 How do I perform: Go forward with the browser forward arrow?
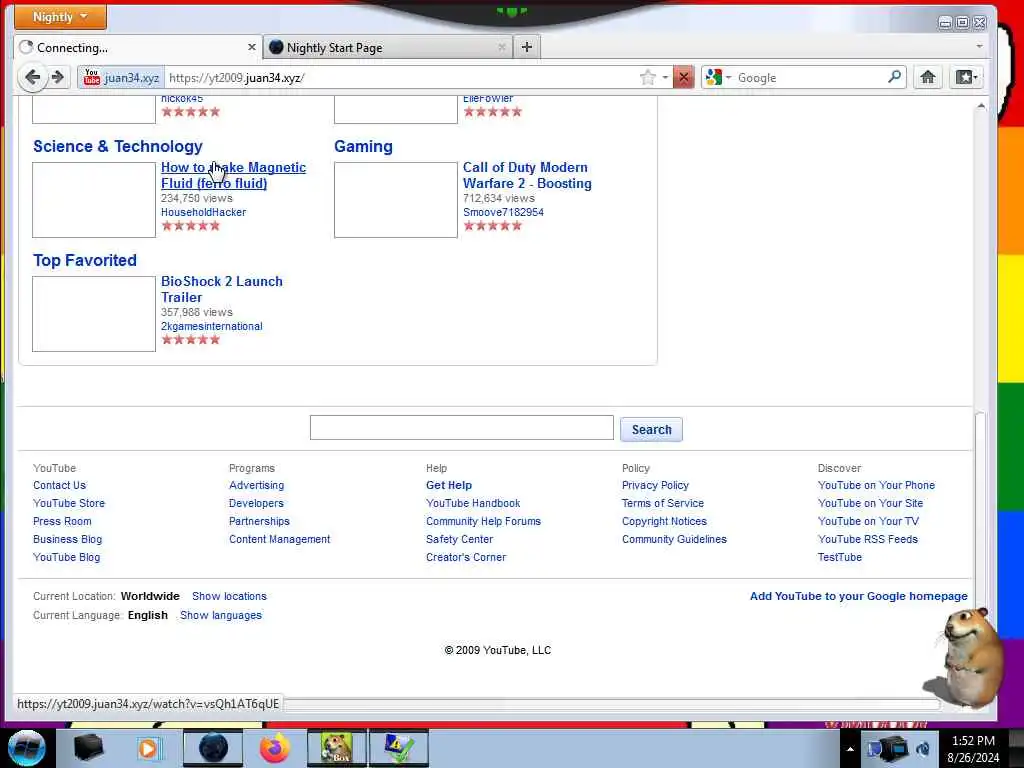coord(58,78)
